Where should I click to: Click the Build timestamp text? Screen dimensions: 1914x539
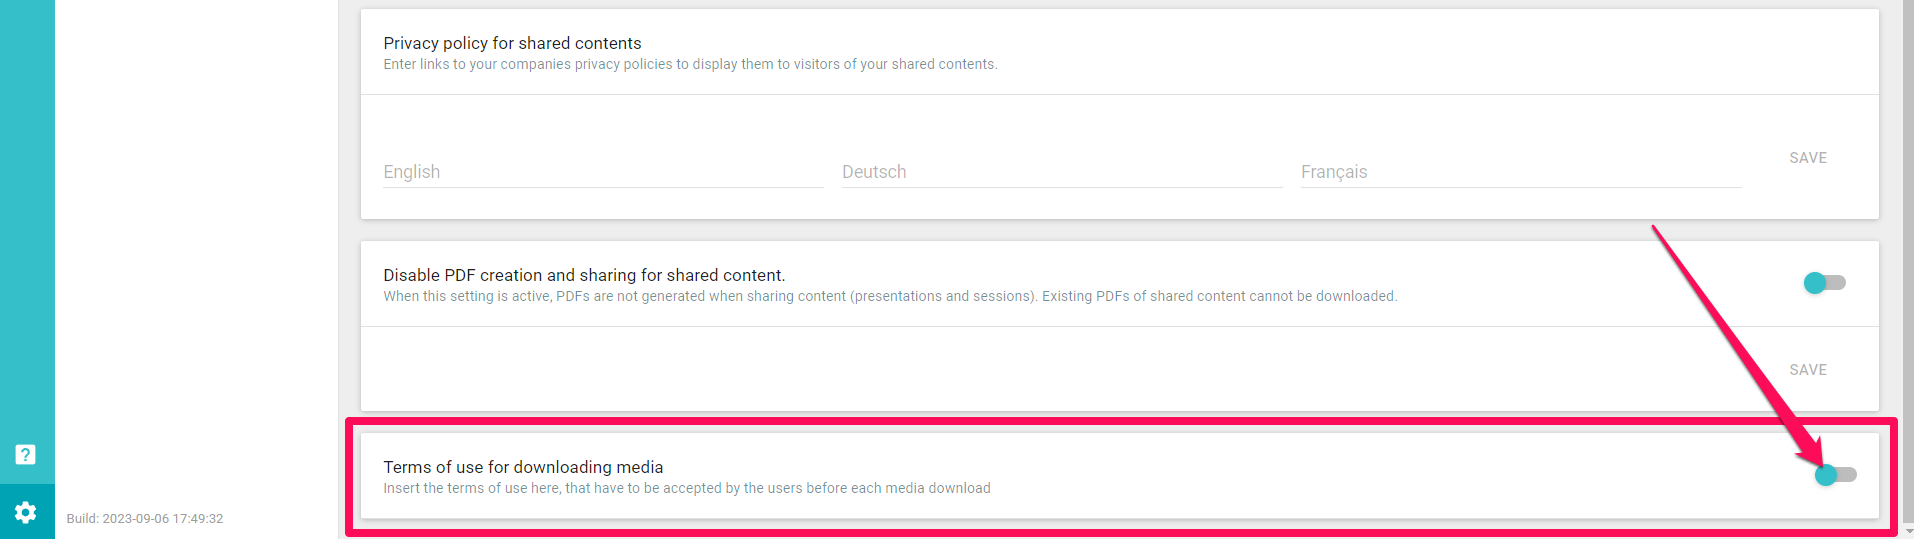[145, 519]
